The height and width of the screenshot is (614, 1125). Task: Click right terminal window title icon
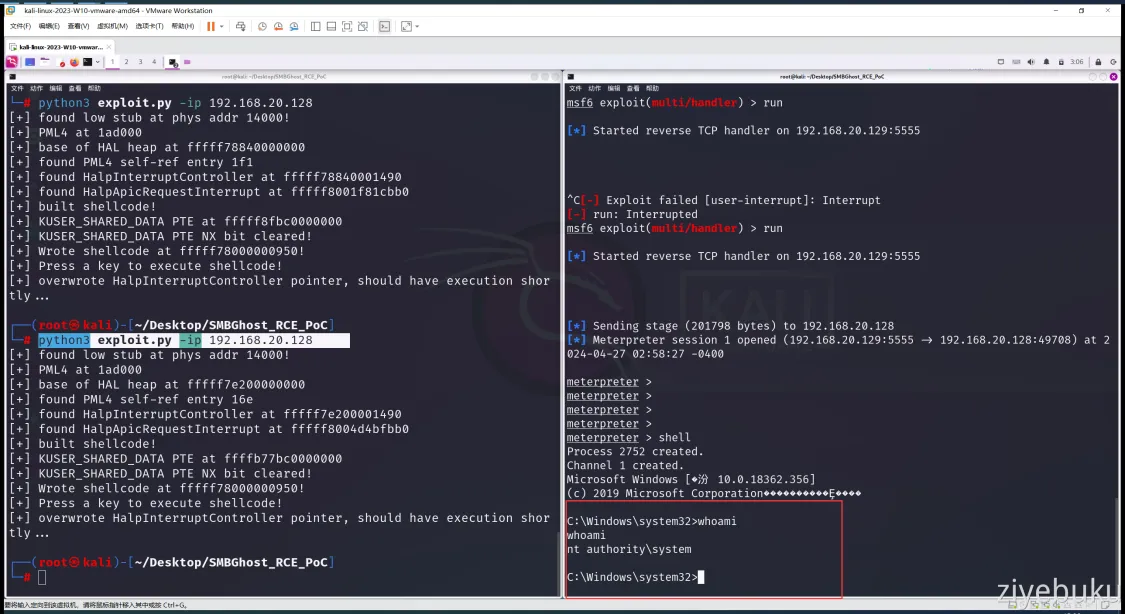pos(571,77)
